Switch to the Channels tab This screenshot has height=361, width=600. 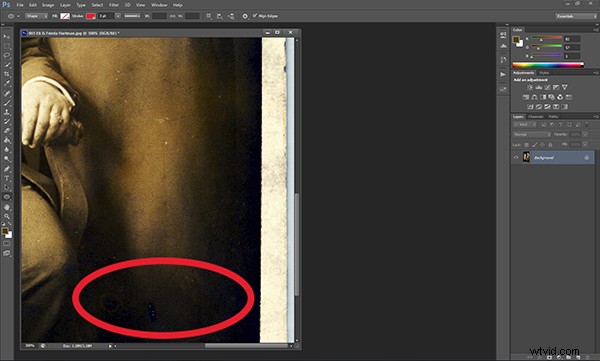click(x=536, y=116)
